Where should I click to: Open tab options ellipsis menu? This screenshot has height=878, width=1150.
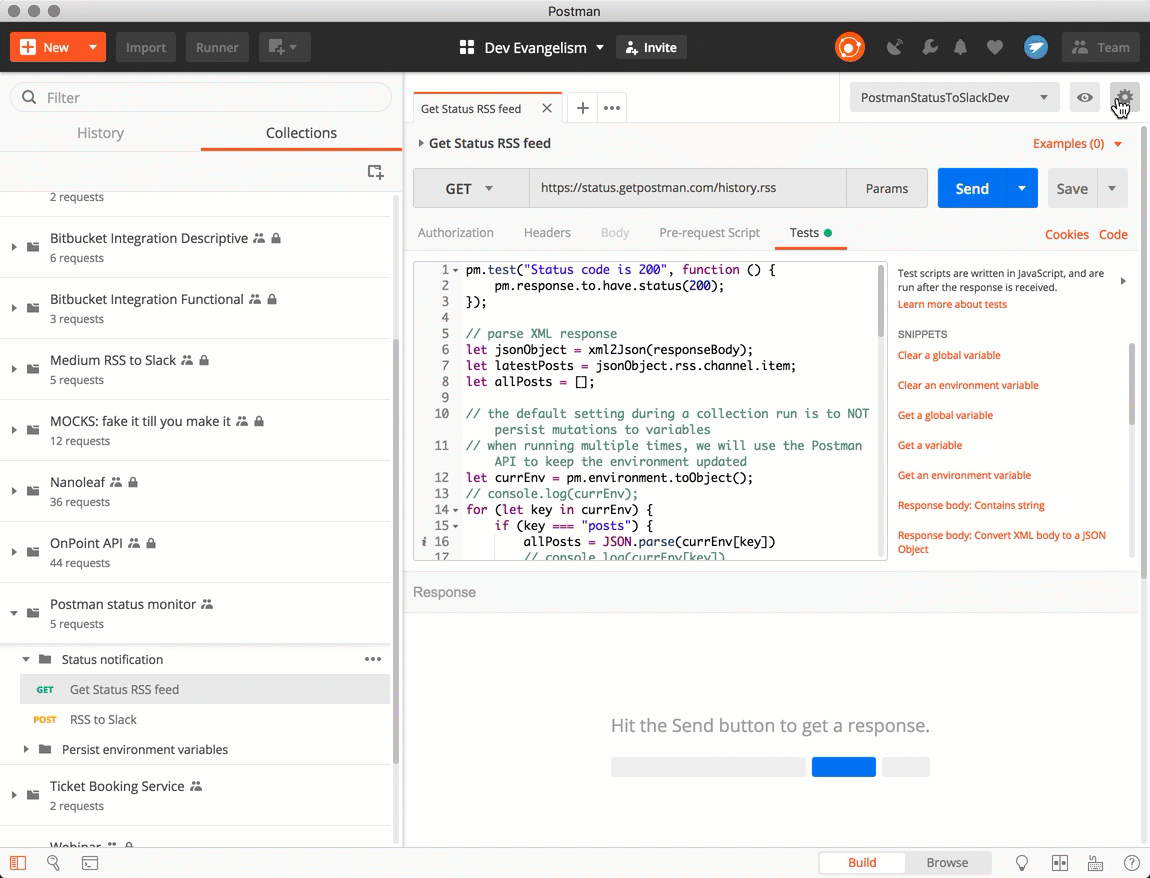[x=612, y=109]
